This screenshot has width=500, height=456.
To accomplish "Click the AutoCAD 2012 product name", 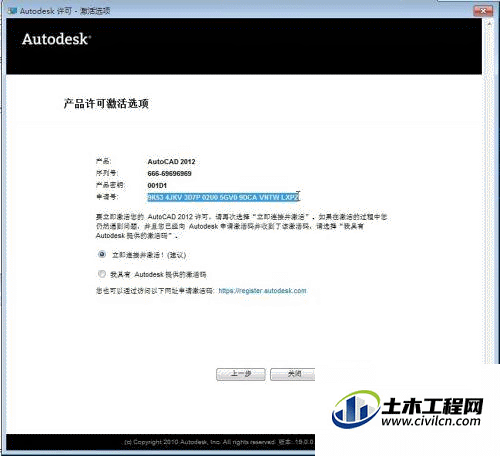I will (x=171, y=162).
